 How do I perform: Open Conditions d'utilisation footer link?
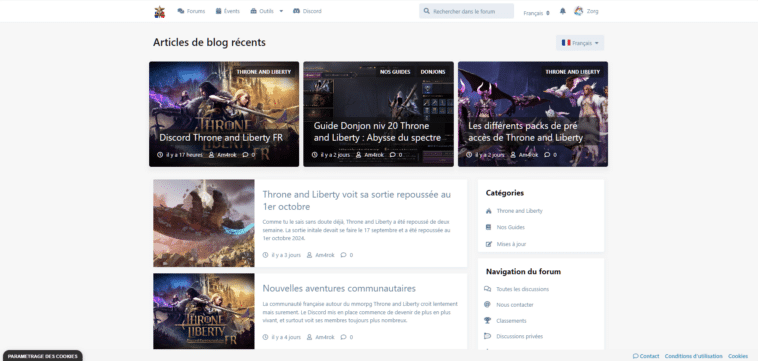[693, 356]
